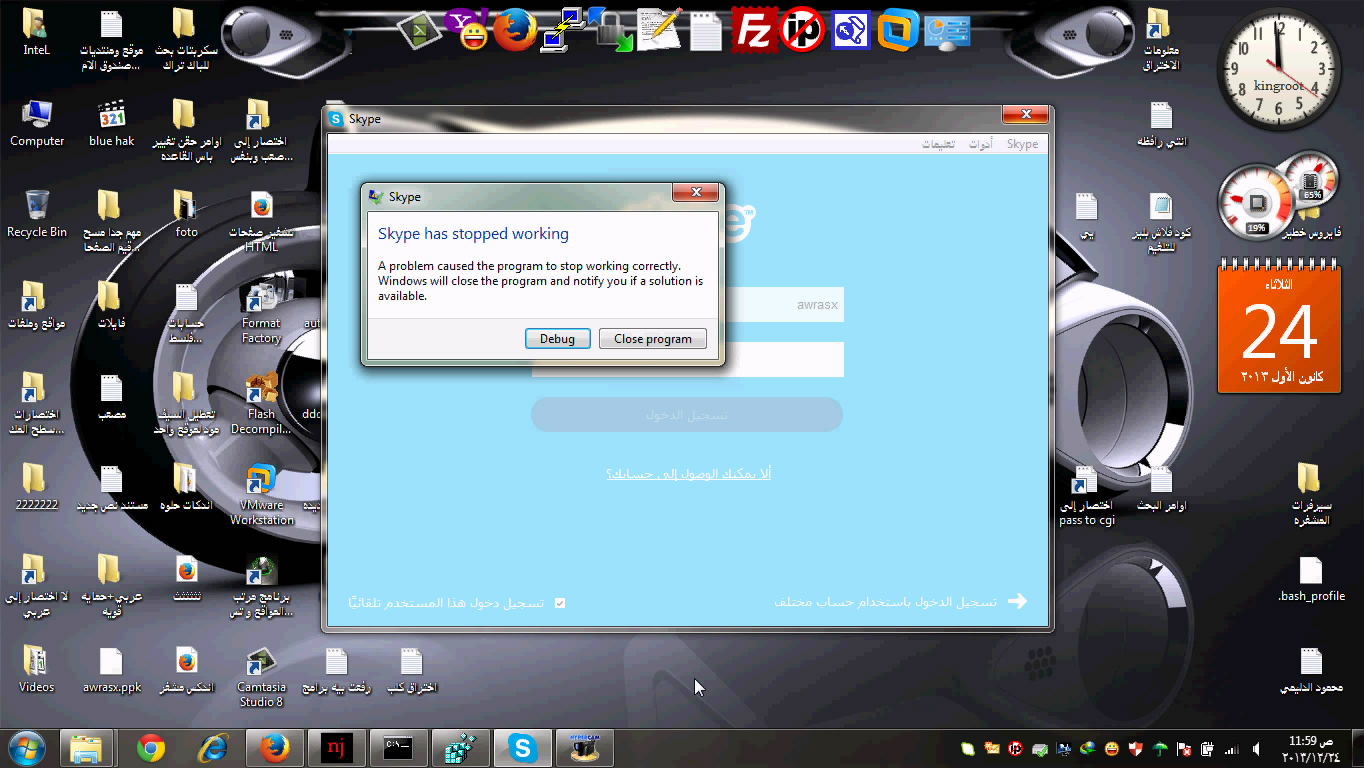Click the CPU meter gadget showing 19%

pos(1256,203)
